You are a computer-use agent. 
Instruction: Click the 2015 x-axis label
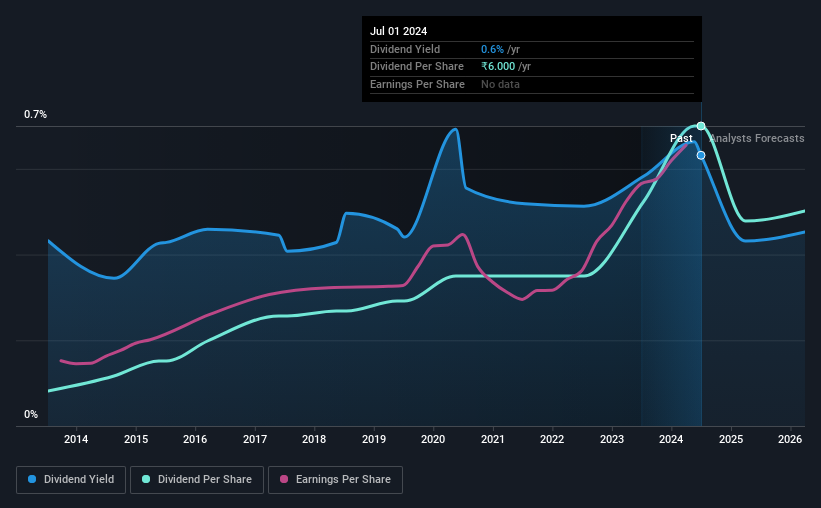pyautogui.click(x=136, y=439)
